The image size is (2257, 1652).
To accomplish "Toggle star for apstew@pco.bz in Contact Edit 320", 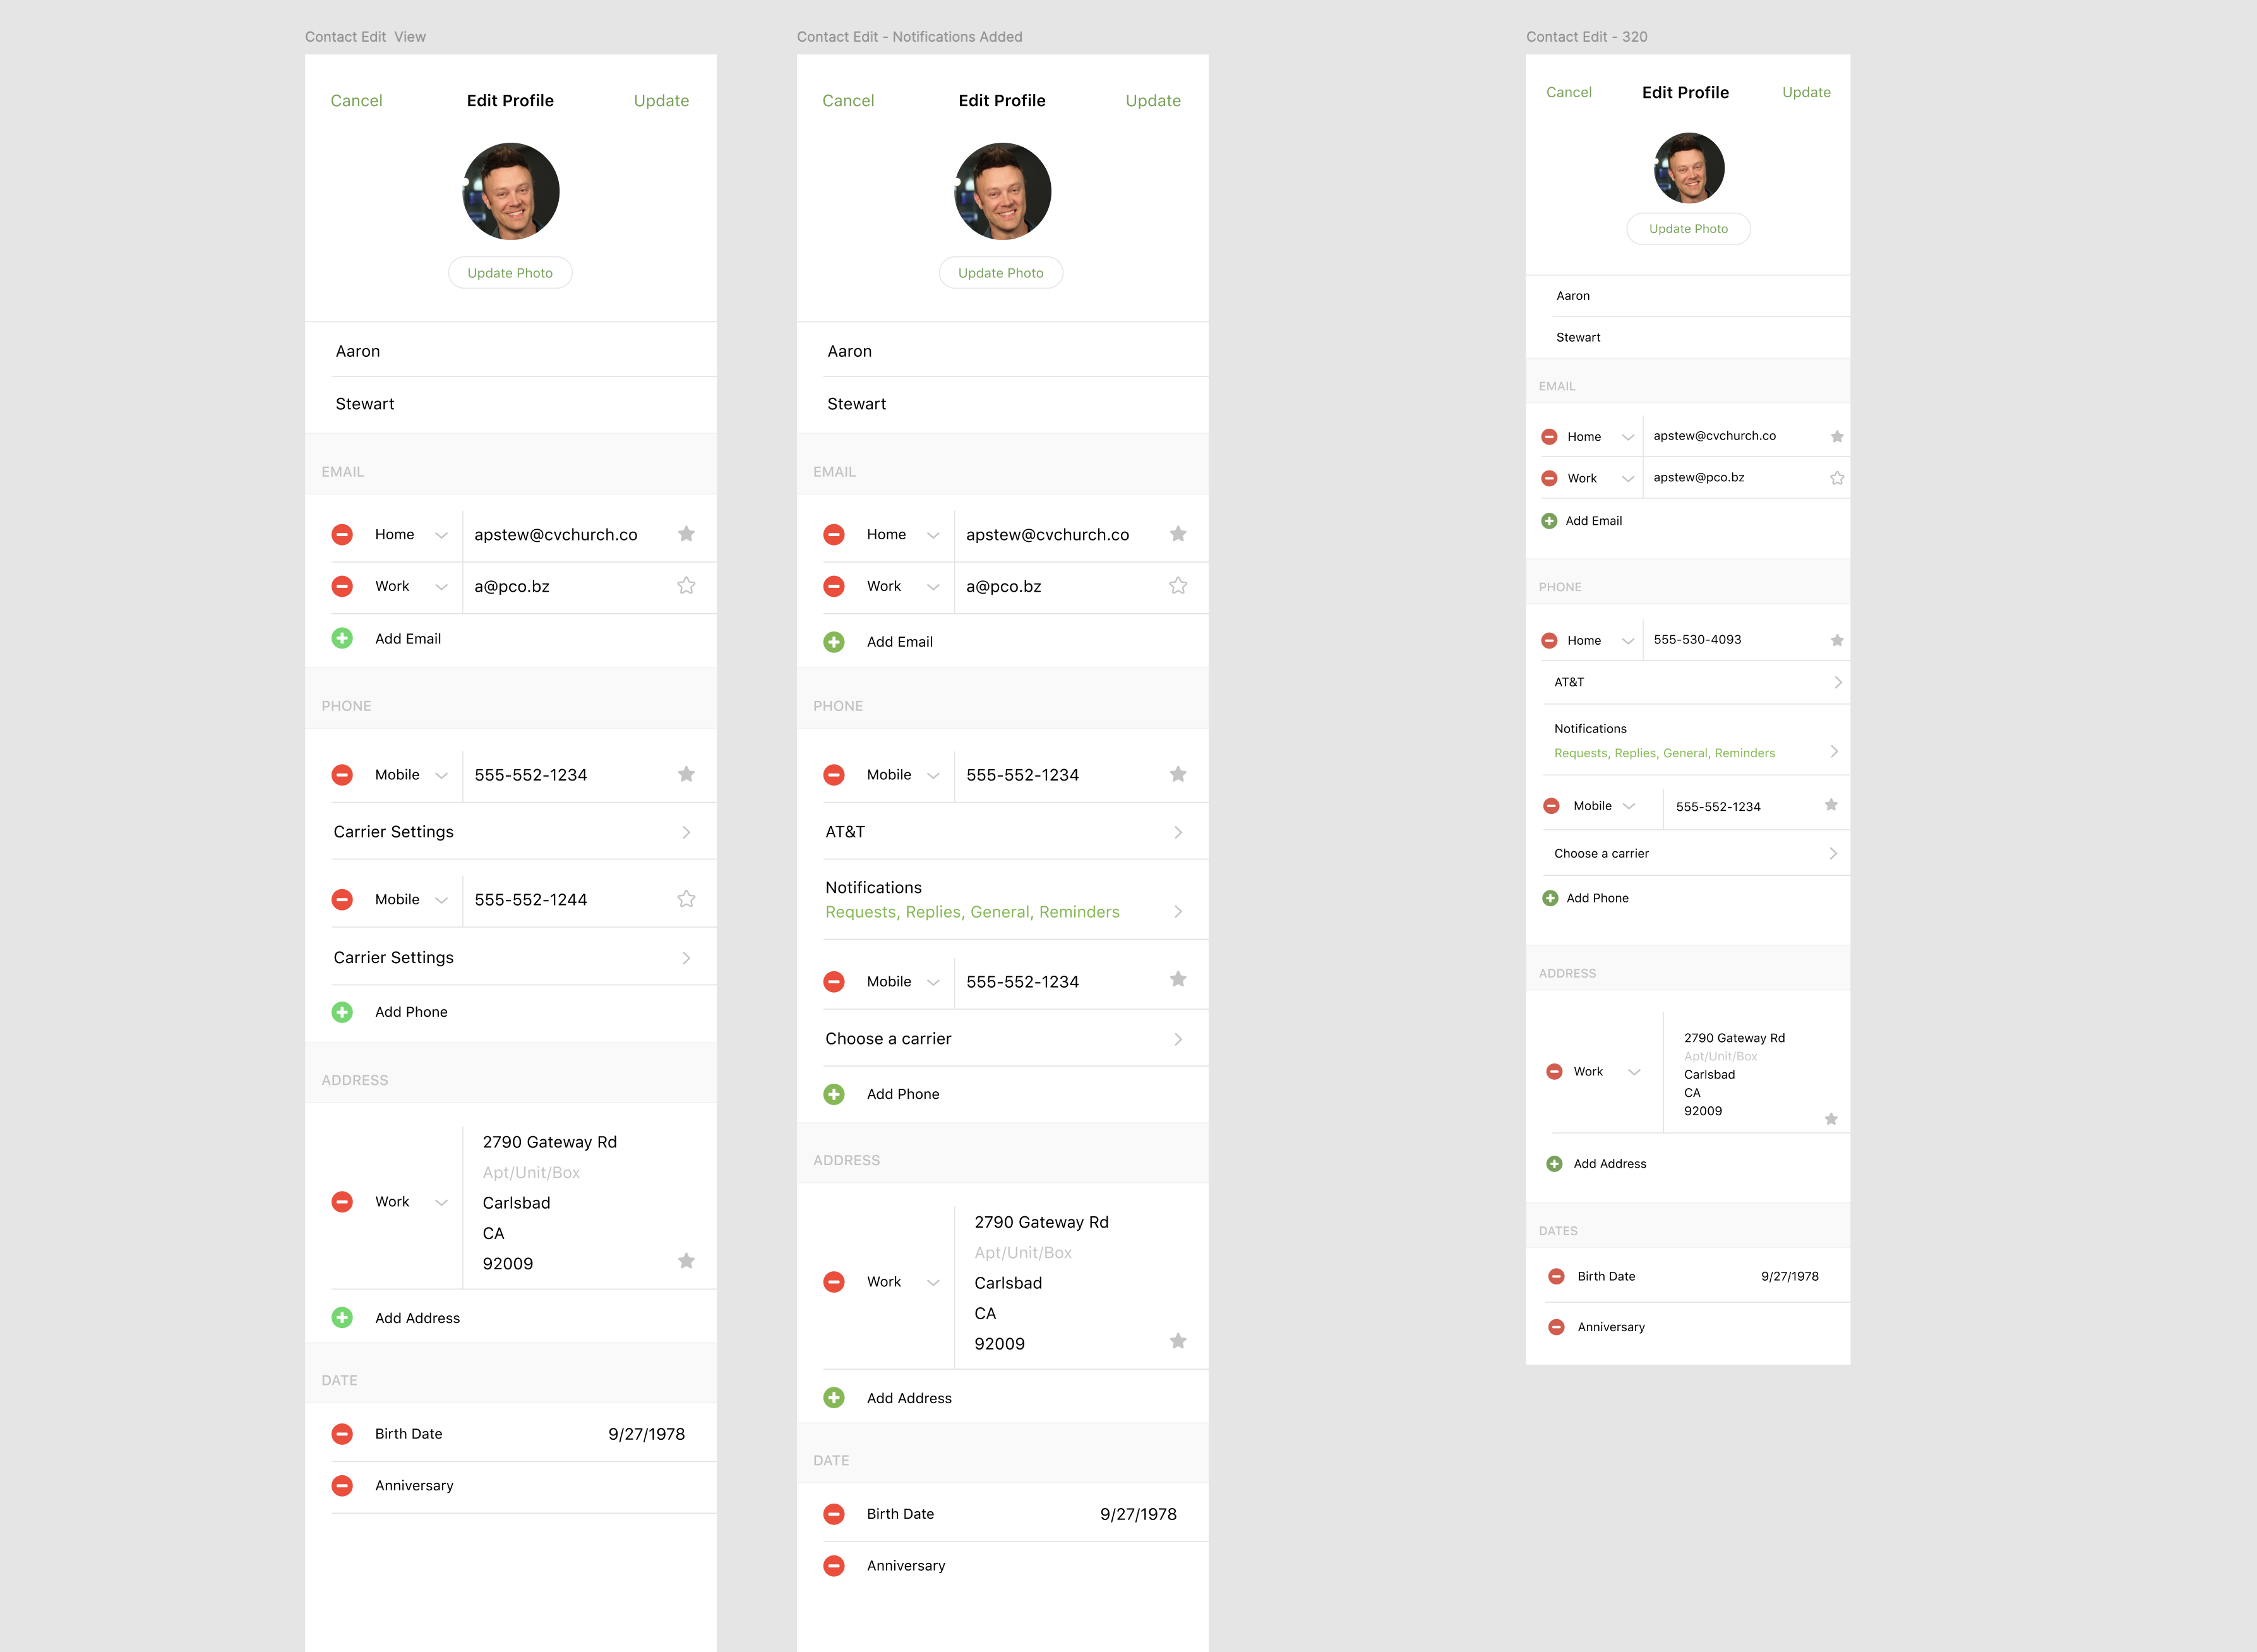I will 1837,478.
